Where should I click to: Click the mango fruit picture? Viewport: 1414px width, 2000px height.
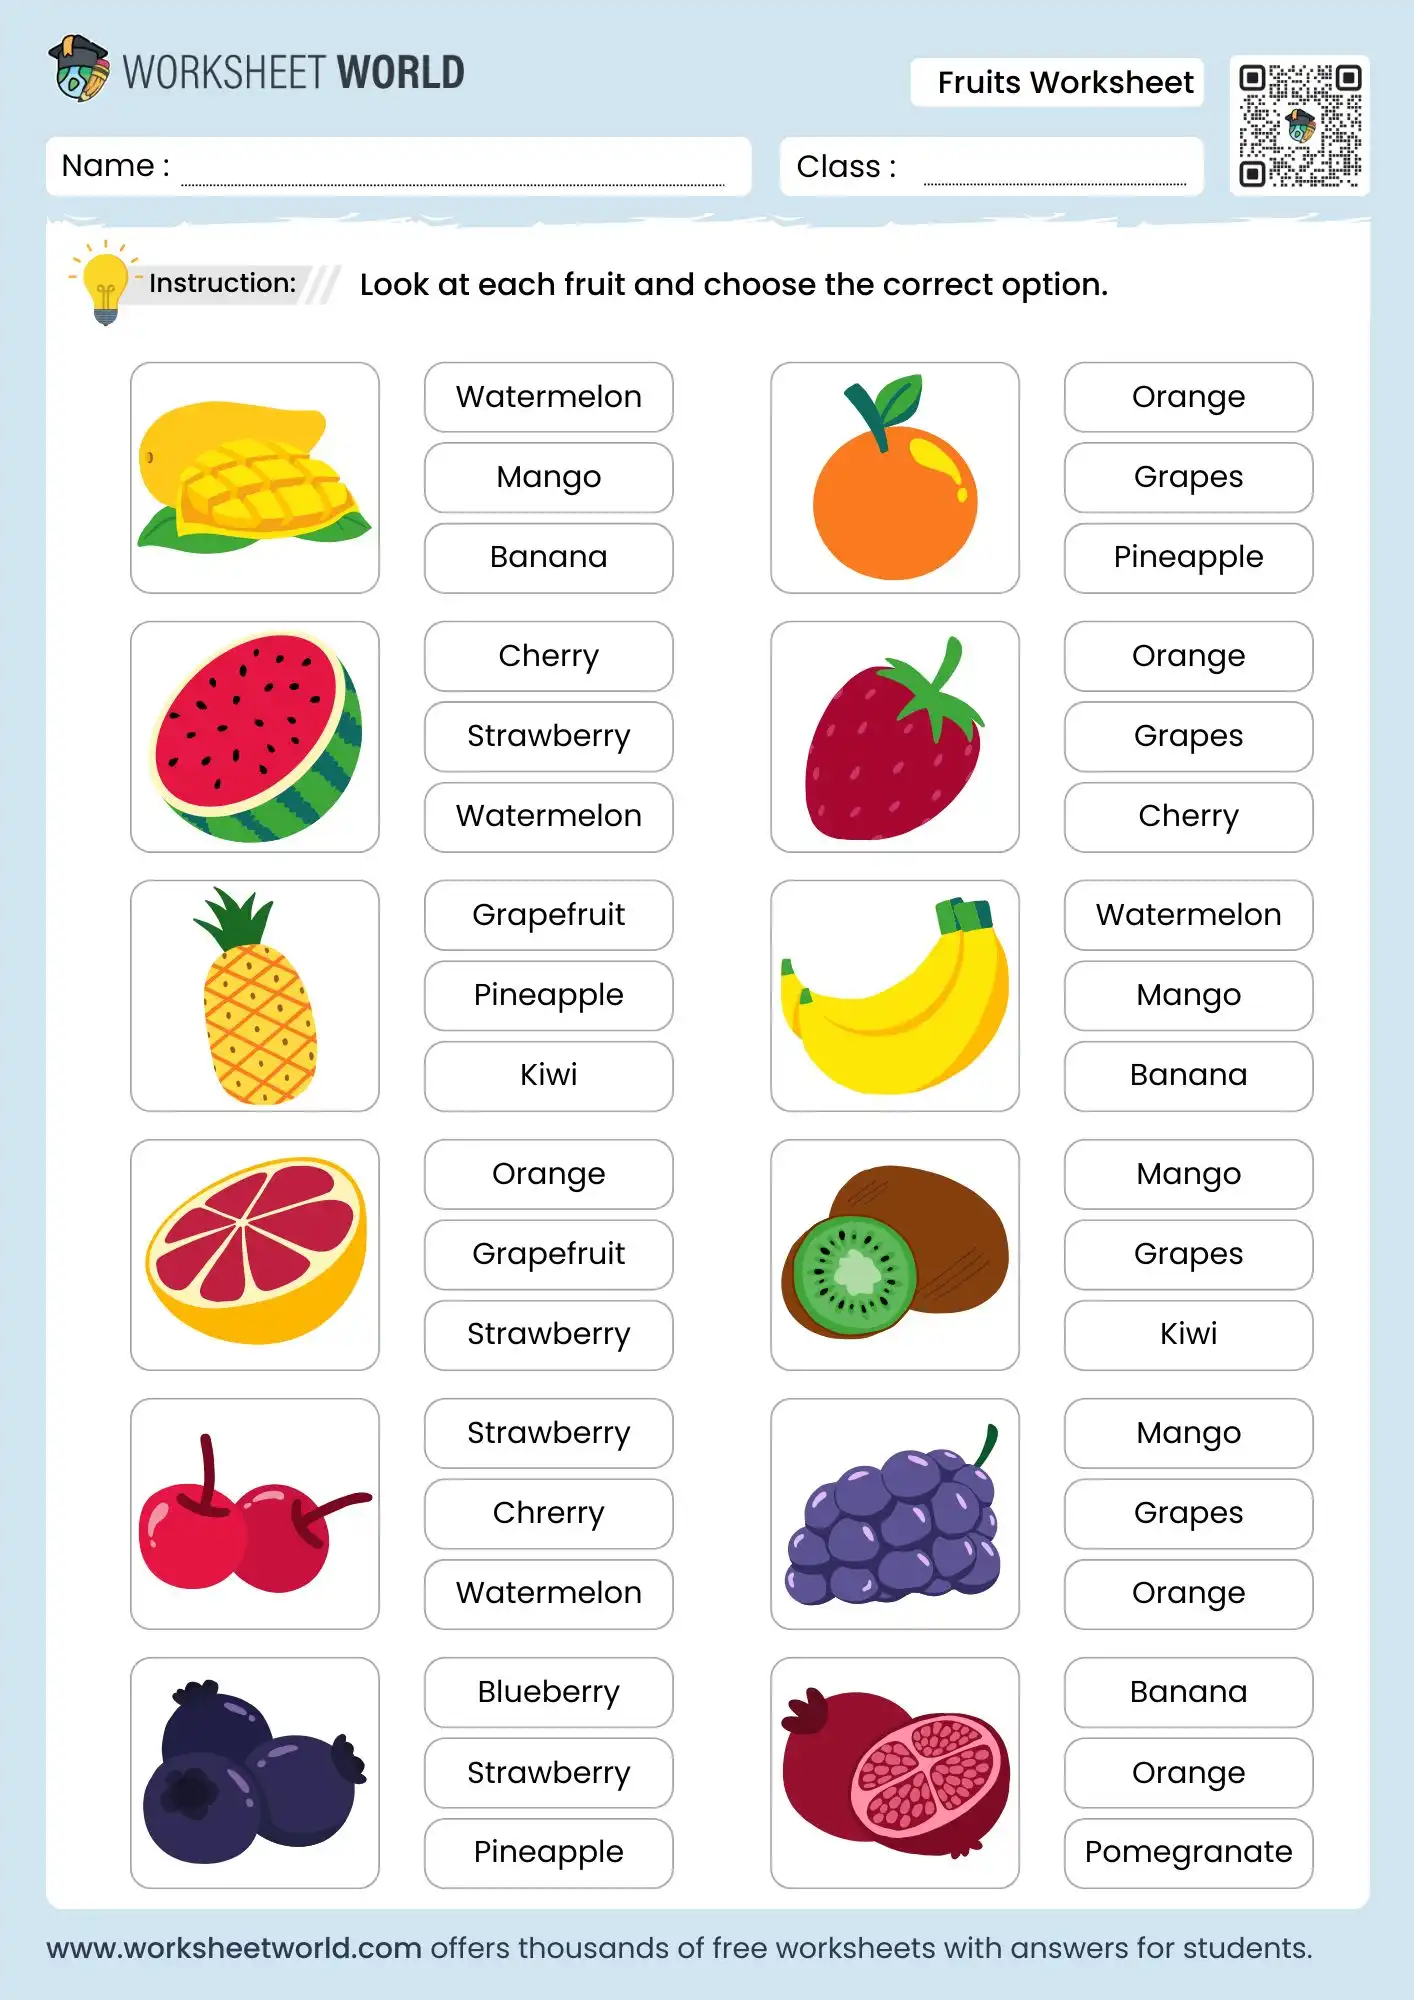click(x=254, y=478)
